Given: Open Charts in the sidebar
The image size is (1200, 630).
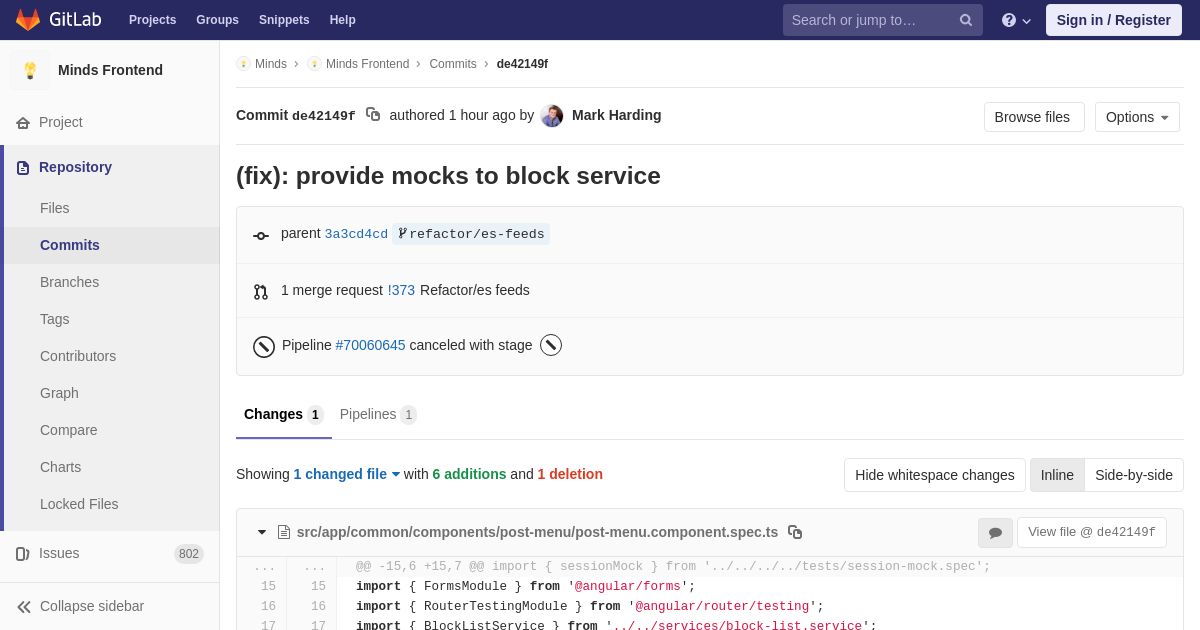Looking at the screenshot, I should coord(60,467).
